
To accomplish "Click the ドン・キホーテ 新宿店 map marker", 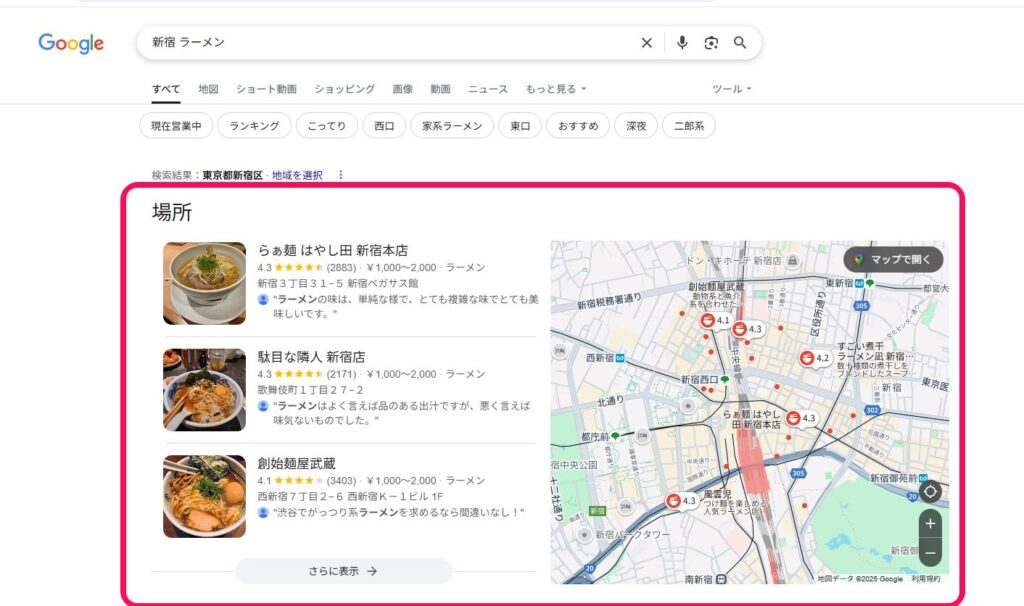I will 792,261.
